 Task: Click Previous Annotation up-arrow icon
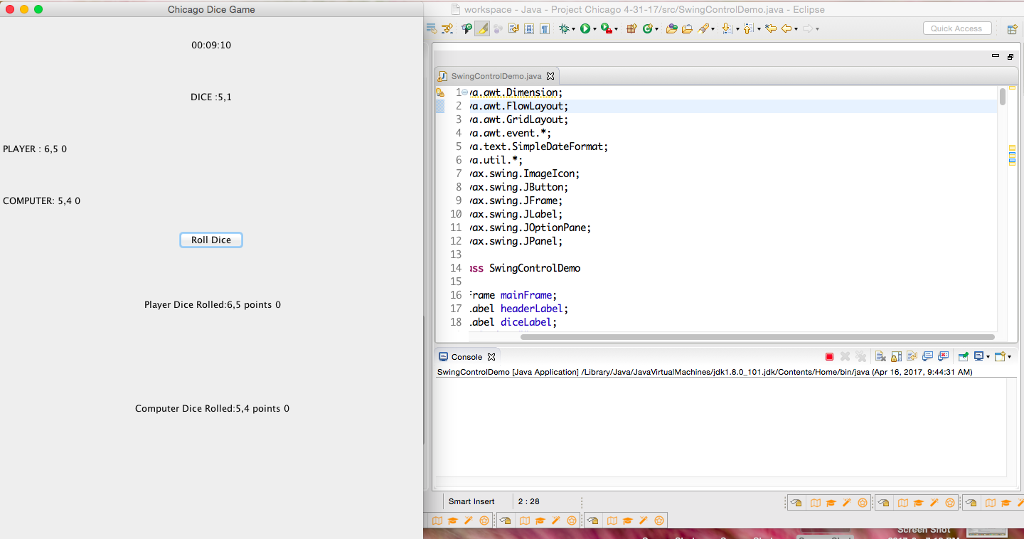(x=748, y=29)
